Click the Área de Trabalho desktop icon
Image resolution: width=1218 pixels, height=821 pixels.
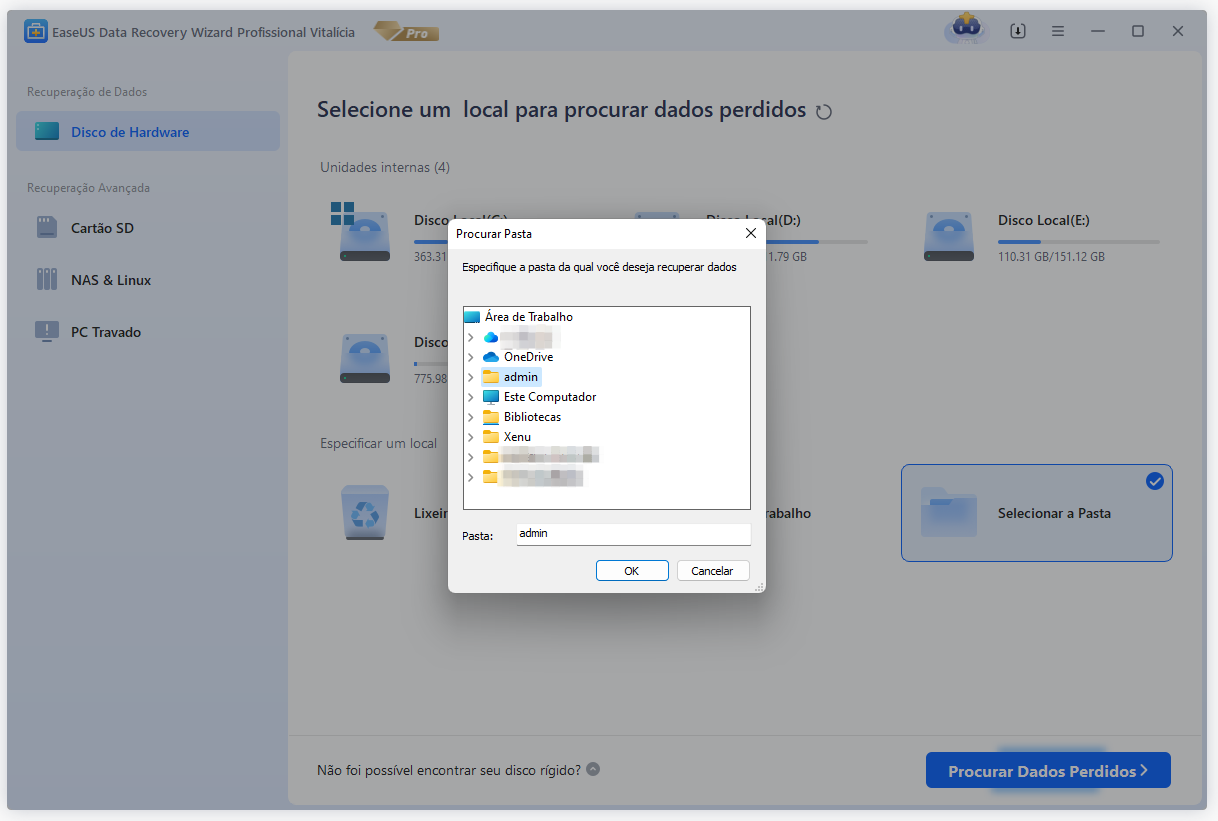coord(472,317)
